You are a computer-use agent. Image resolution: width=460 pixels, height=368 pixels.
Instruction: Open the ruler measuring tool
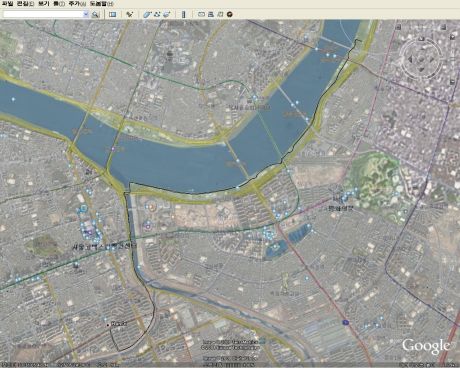tap(183, 14)
